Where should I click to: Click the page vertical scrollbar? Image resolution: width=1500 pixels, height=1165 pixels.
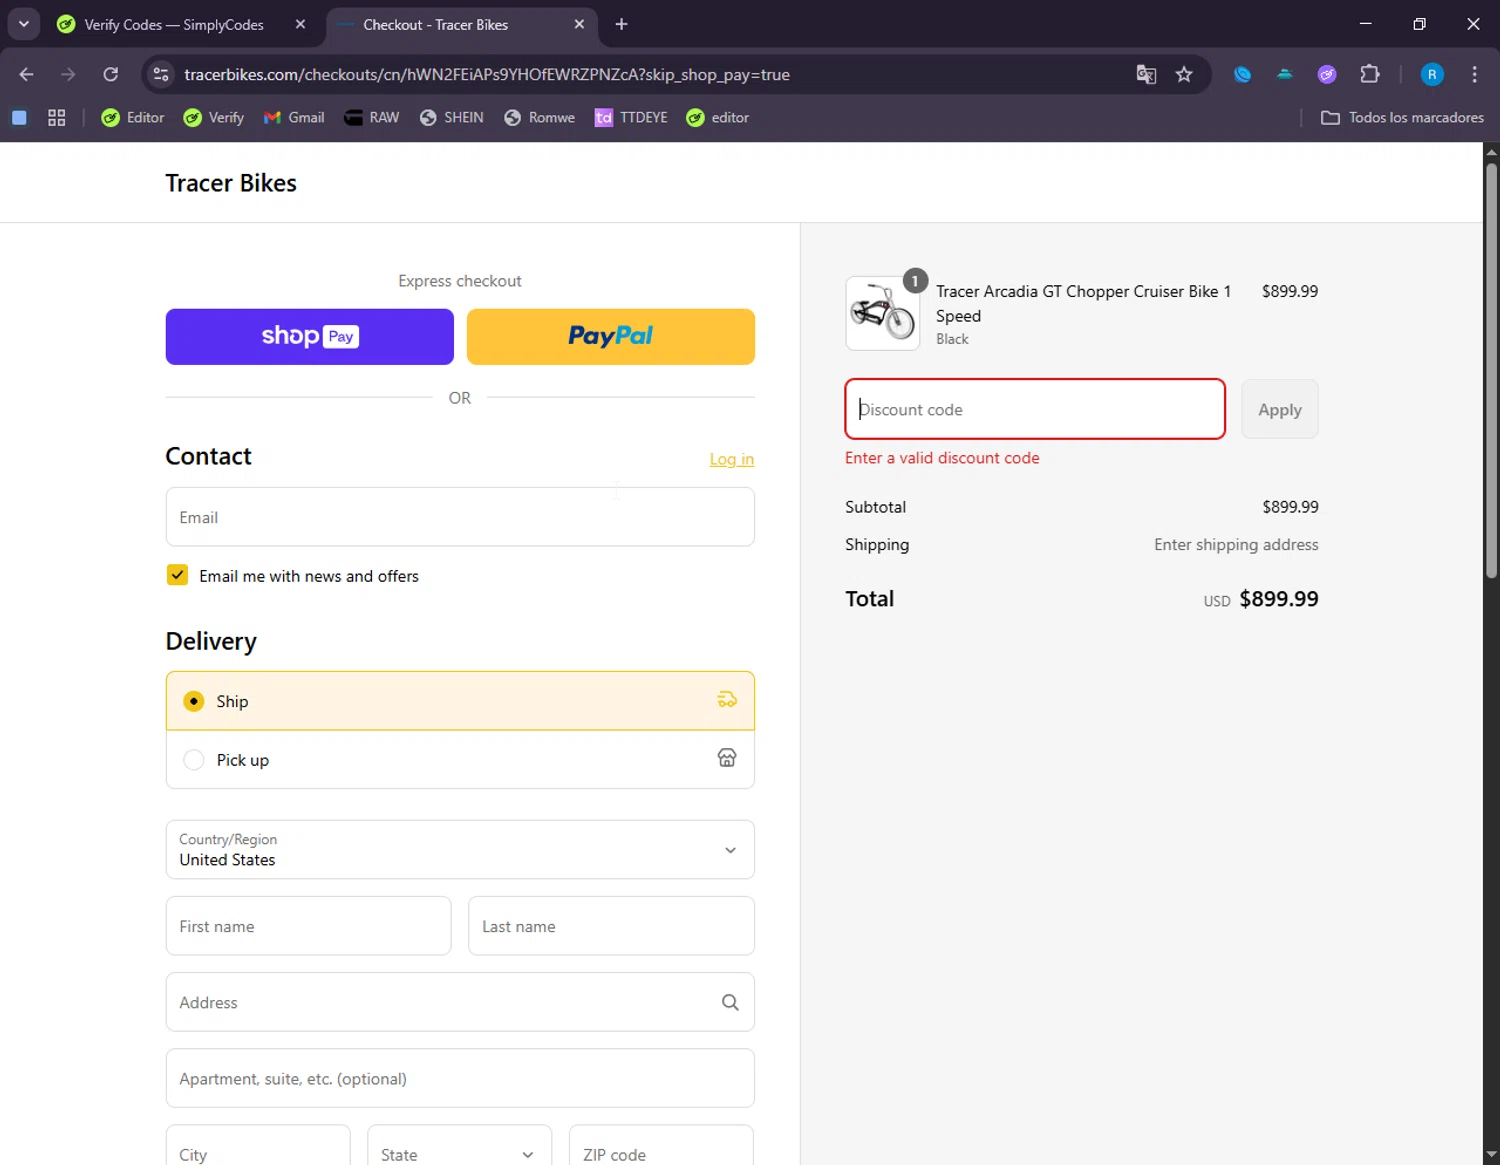coord(1491,370)
